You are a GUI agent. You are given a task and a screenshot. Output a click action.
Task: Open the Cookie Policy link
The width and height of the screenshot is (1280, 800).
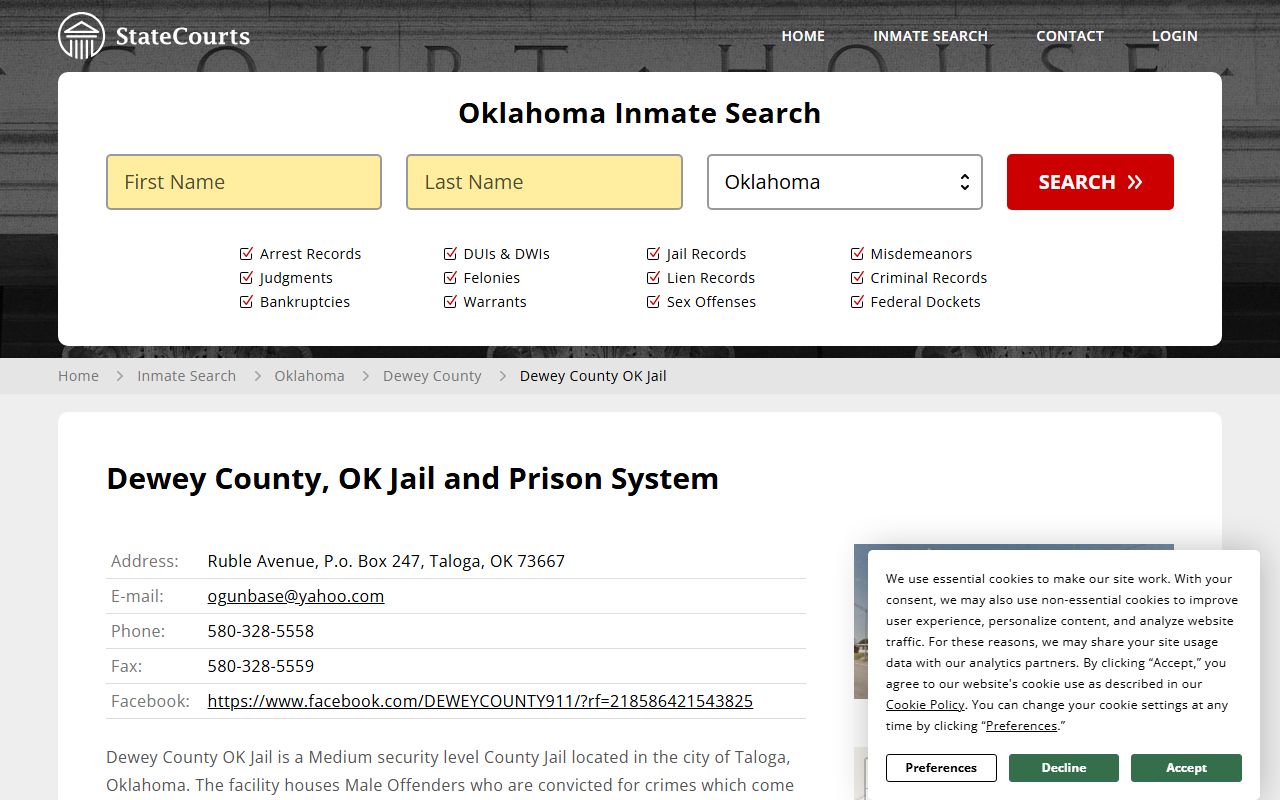click(x=925, y=705)
